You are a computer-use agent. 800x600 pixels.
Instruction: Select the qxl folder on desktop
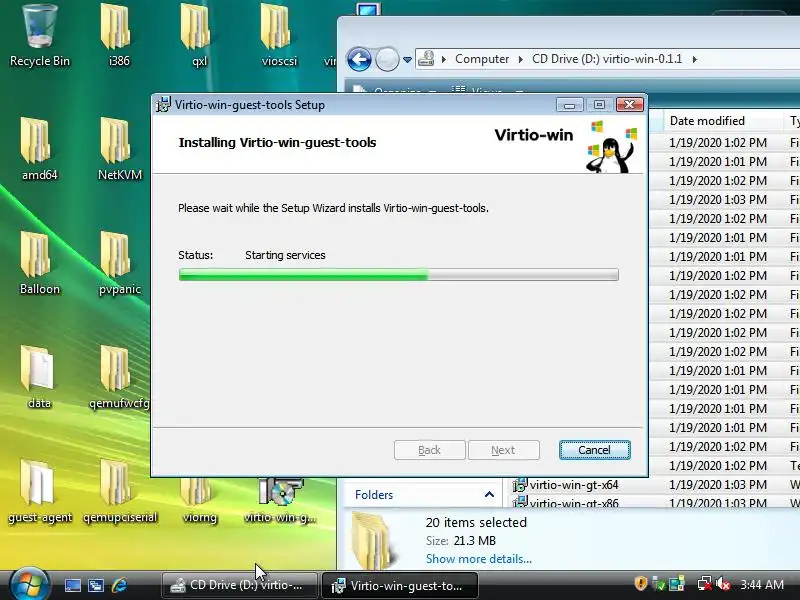click(199, 36)
